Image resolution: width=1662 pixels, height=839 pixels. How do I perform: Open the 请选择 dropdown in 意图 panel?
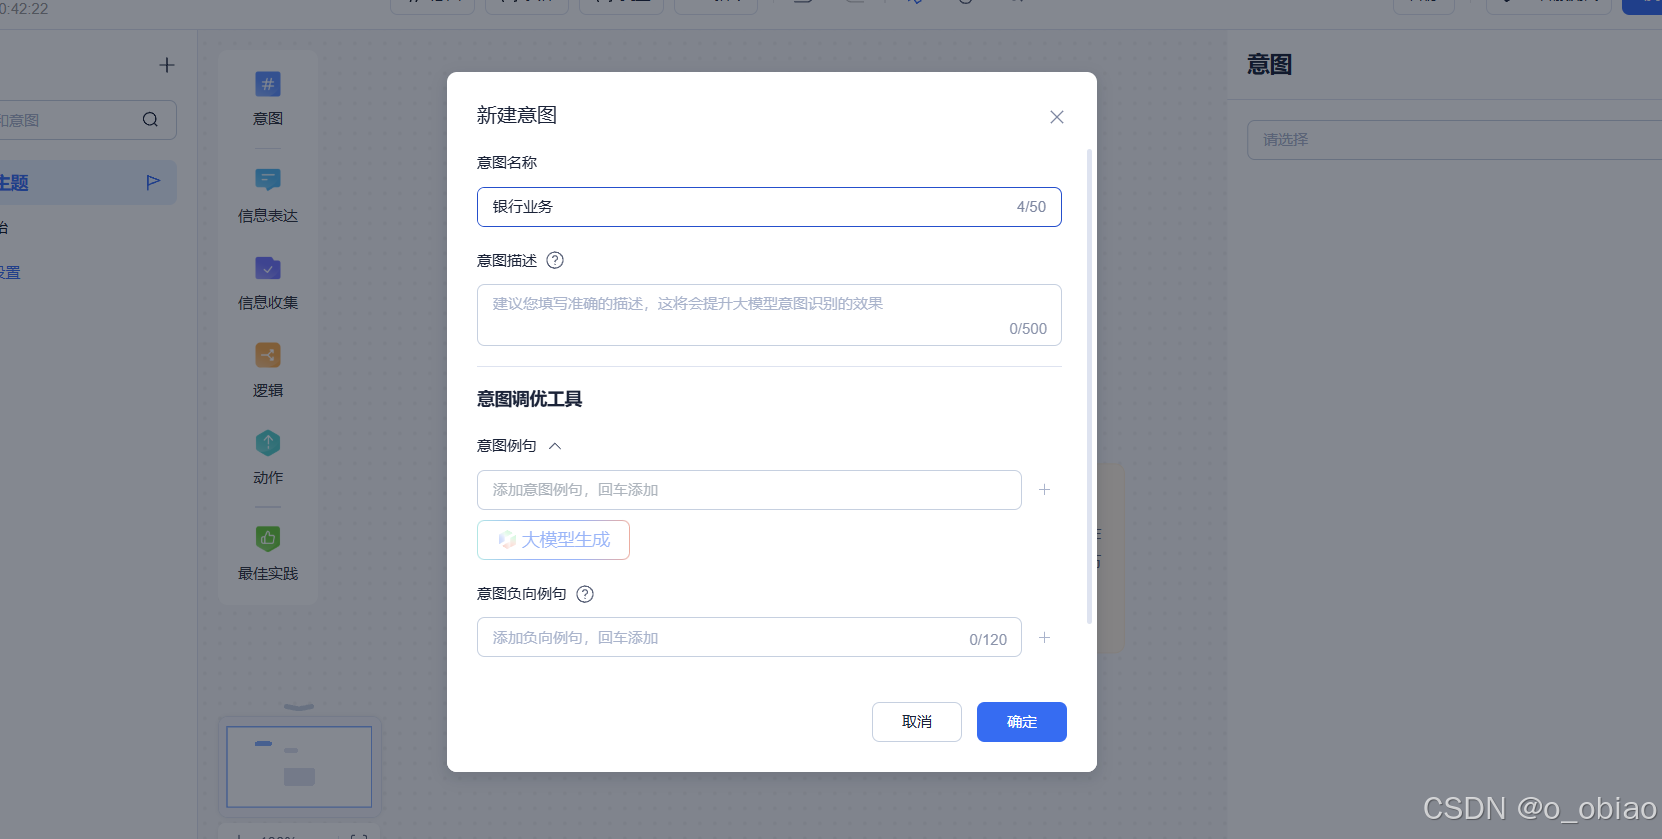1454,140
